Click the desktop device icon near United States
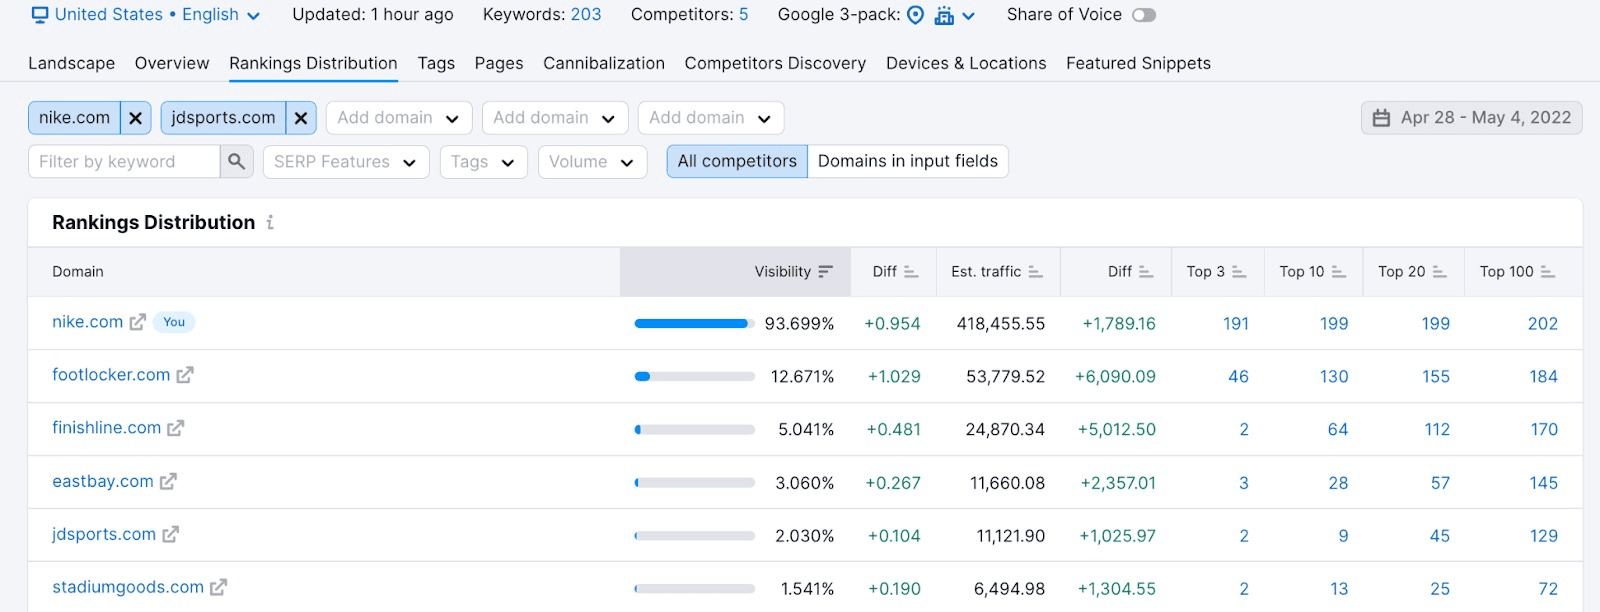This screenshot has height=612, width=1600. click(40, 15)
